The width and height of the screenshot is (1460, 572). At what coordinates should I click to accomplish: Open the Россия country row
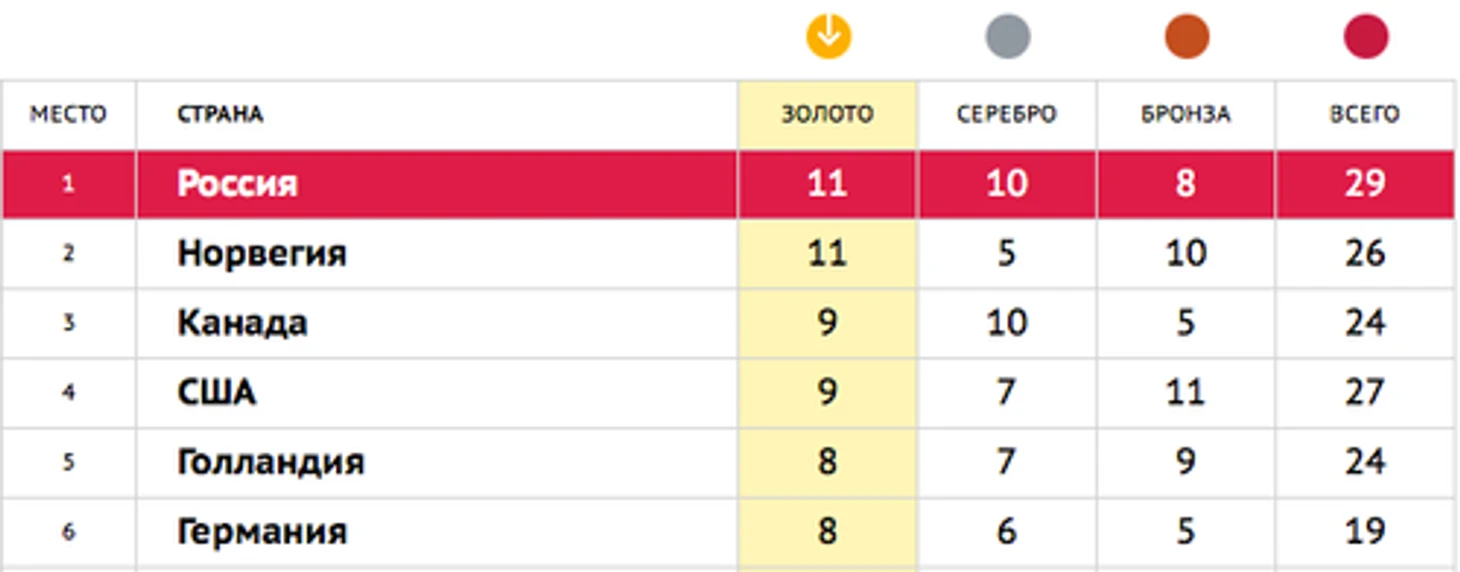click(x=728, y=184)
